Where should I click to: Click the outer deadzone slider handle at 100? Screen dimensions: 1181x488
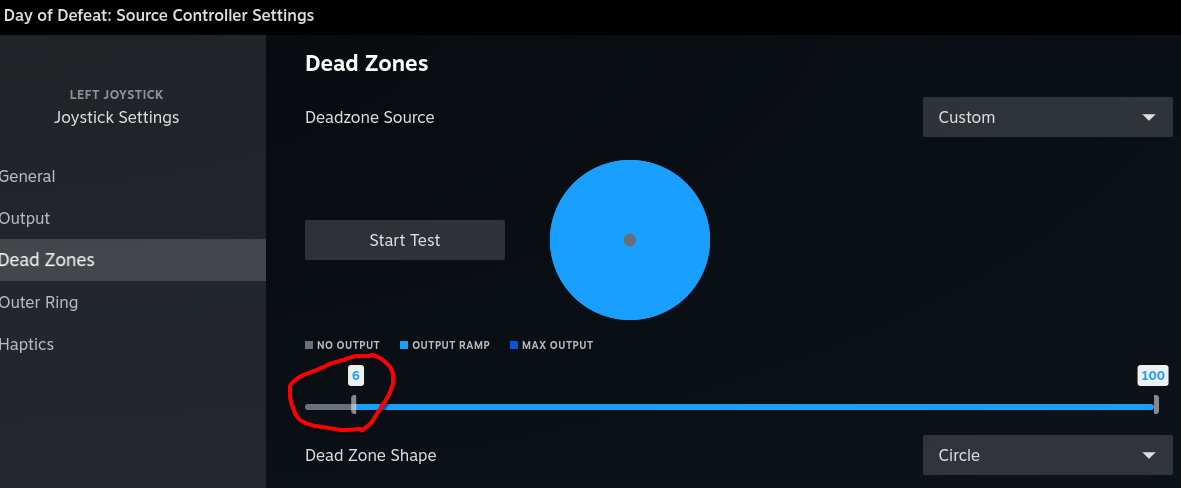coord(1156,405)
